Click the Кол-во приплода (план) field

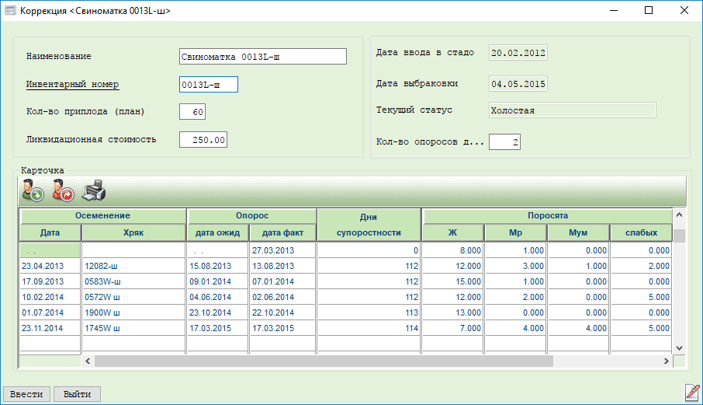coord(192,111)
